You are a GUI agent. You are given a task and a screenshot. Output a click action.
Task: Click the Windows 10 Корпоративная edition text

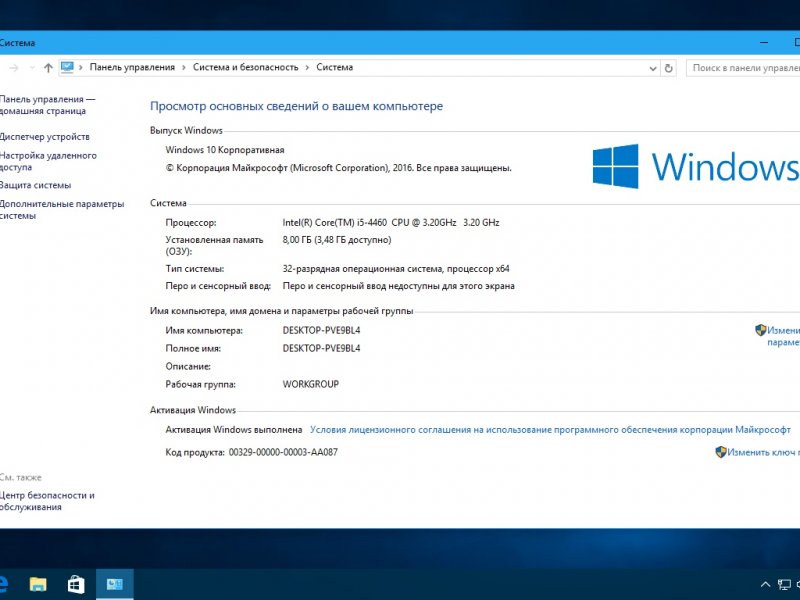(225, 150)
